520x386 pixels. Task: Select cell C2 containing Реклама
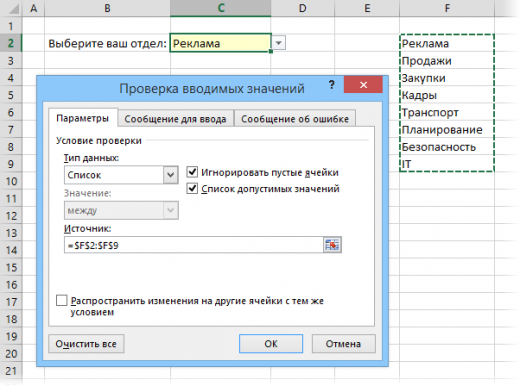tap(221, 43)
